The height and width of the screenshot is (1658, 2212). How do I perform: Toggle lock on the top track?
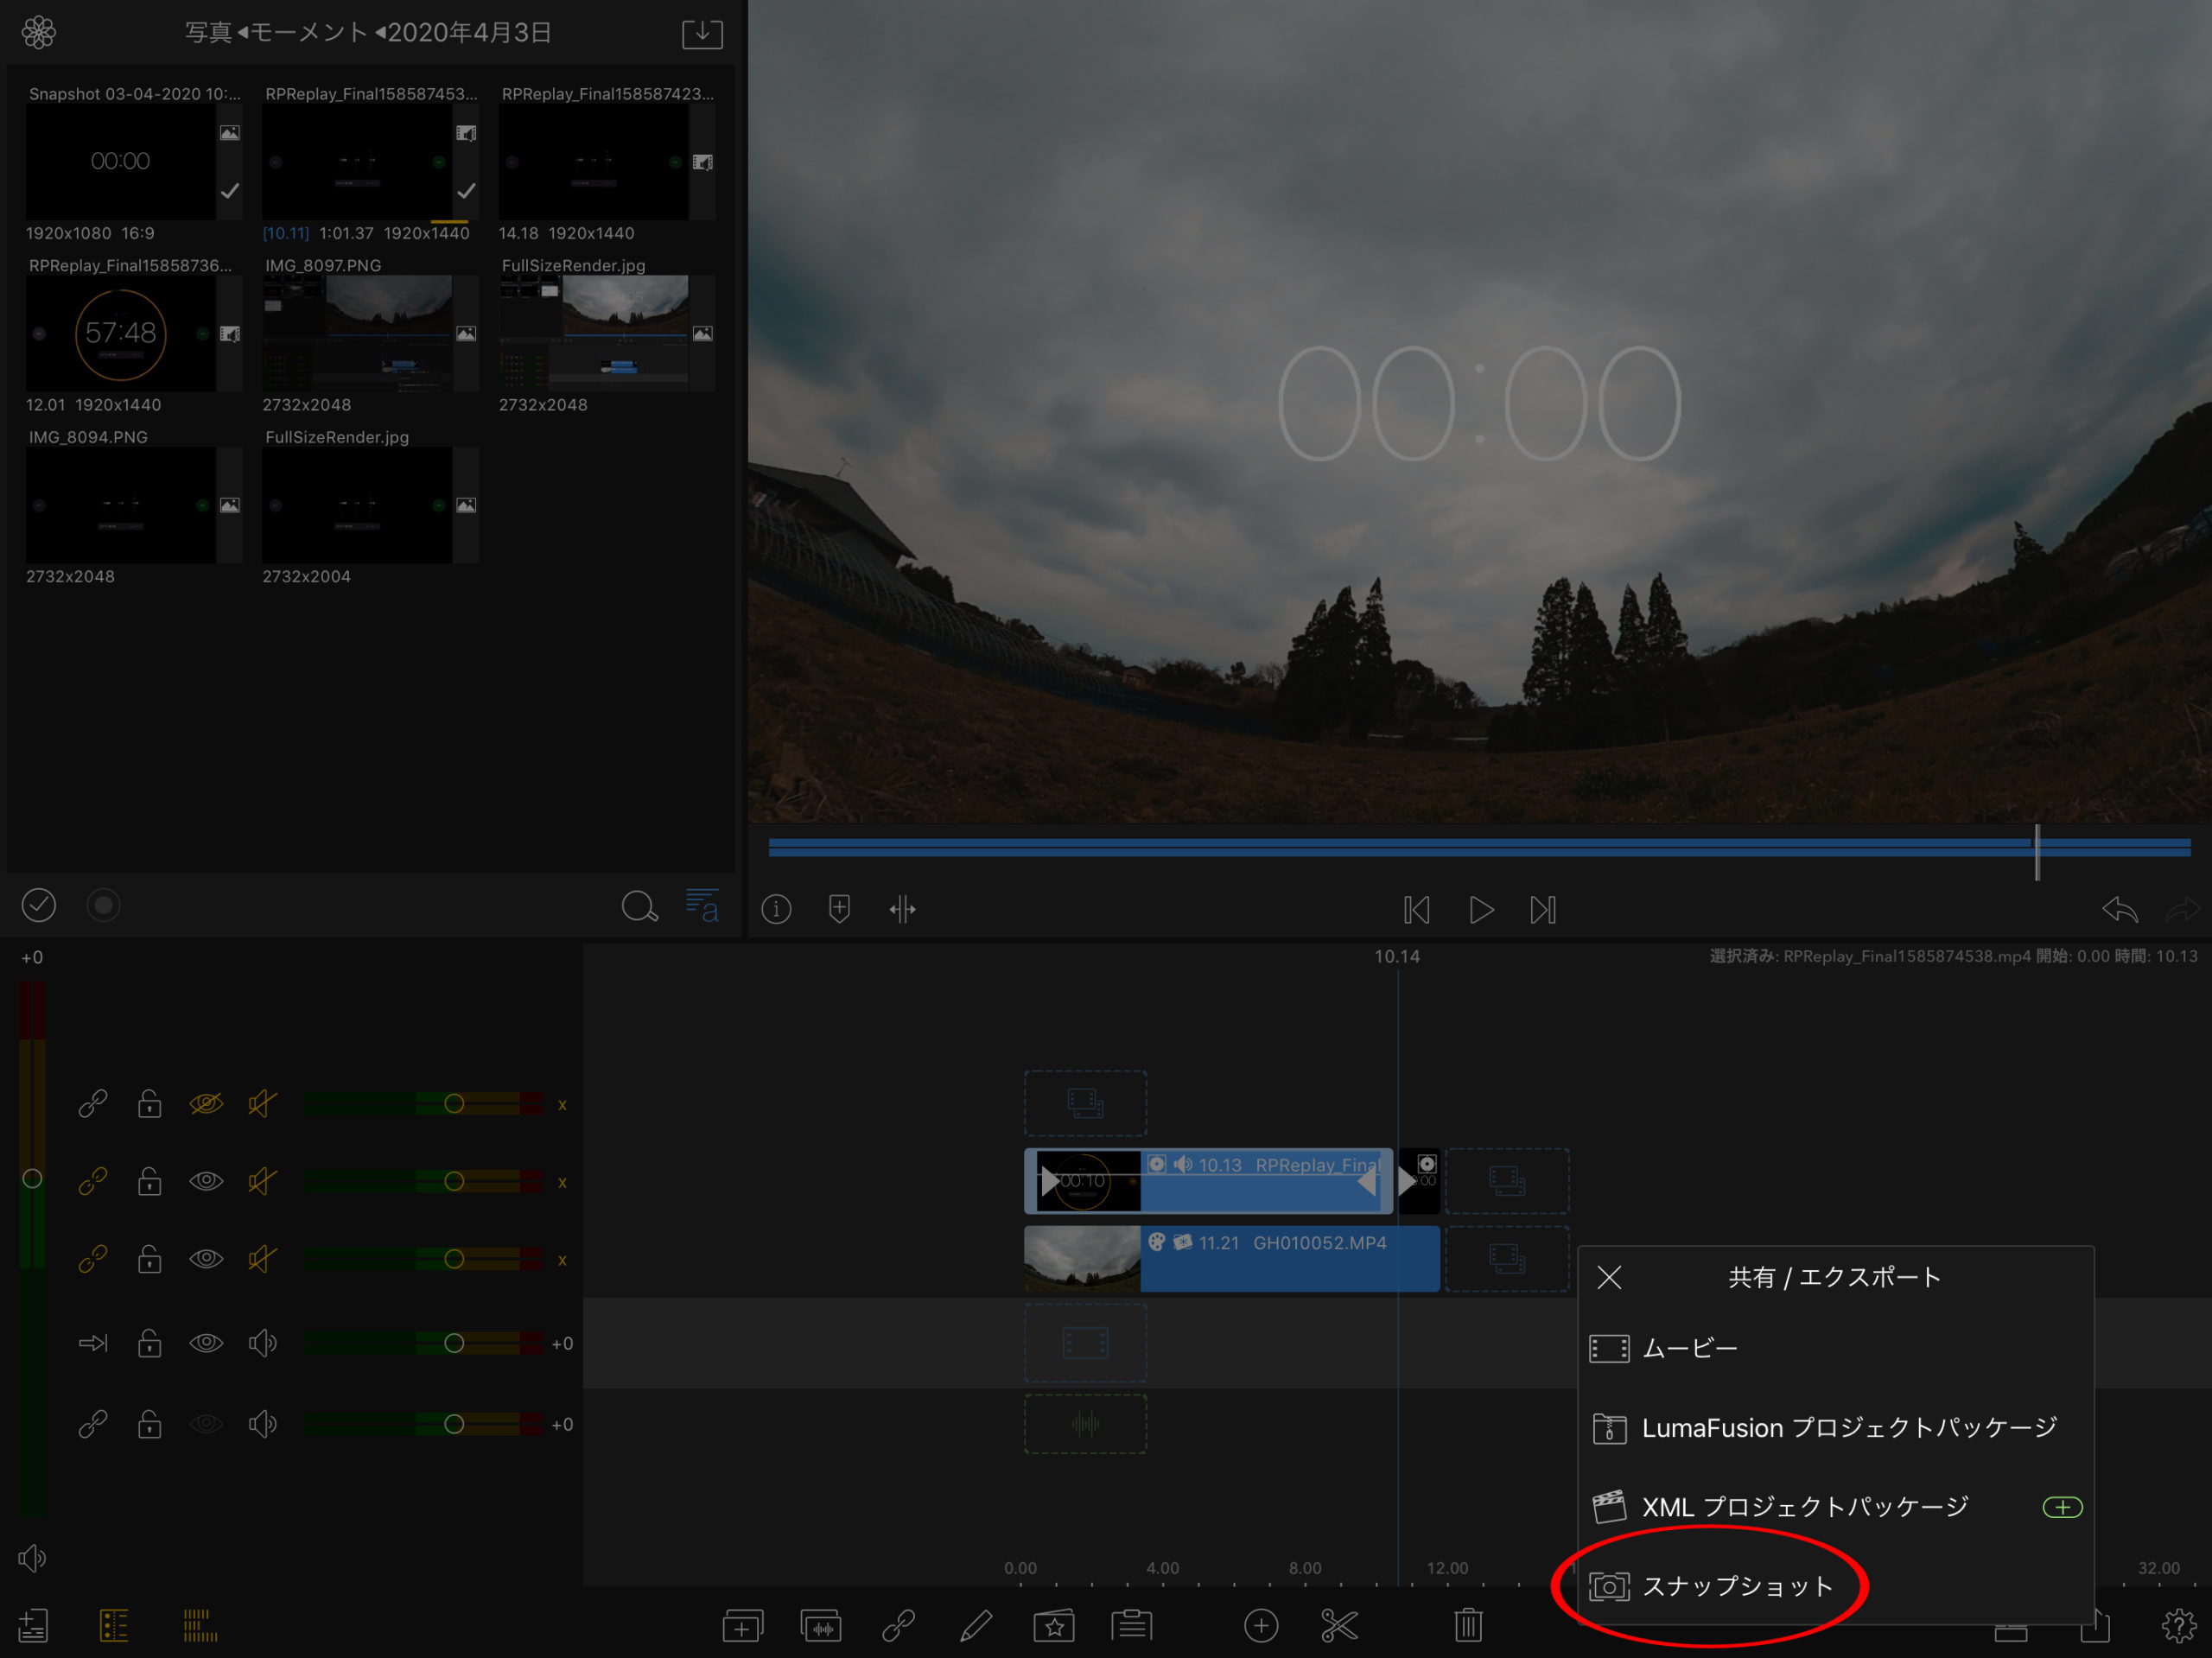pos(150,1103)
